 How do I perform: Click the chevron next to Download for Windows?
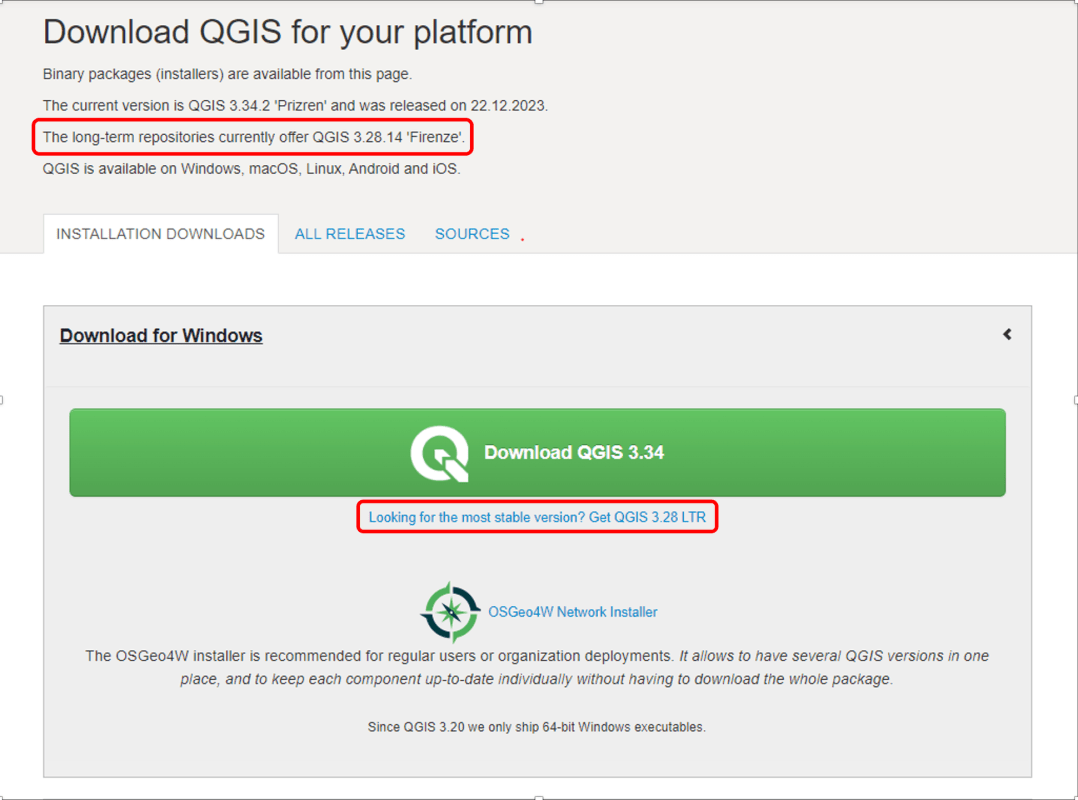click(x=1007, y=334)
